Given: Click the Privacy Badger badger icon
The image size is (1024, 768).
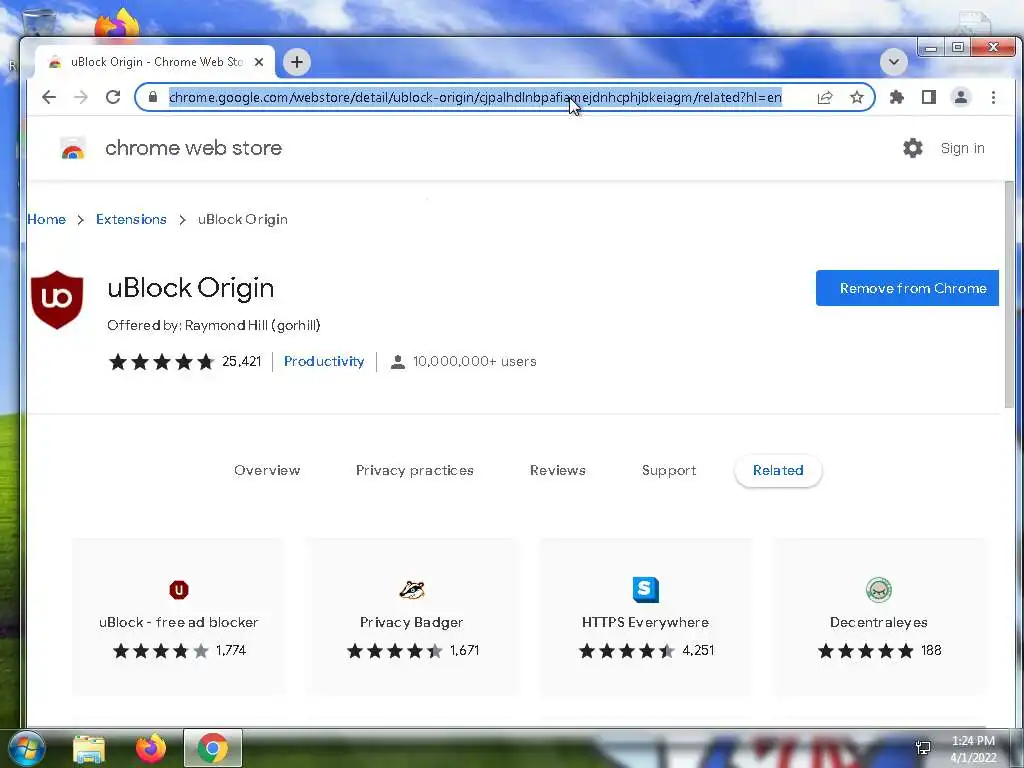Looking at the screenshot, I should click(x=412, y=590).
